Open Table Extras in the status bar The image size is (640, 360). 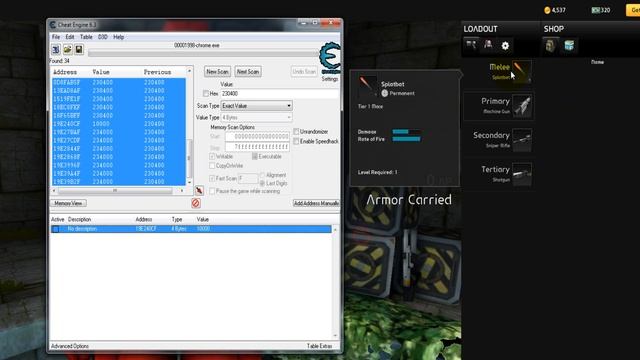pyautogui.click(x=320, y=346)
